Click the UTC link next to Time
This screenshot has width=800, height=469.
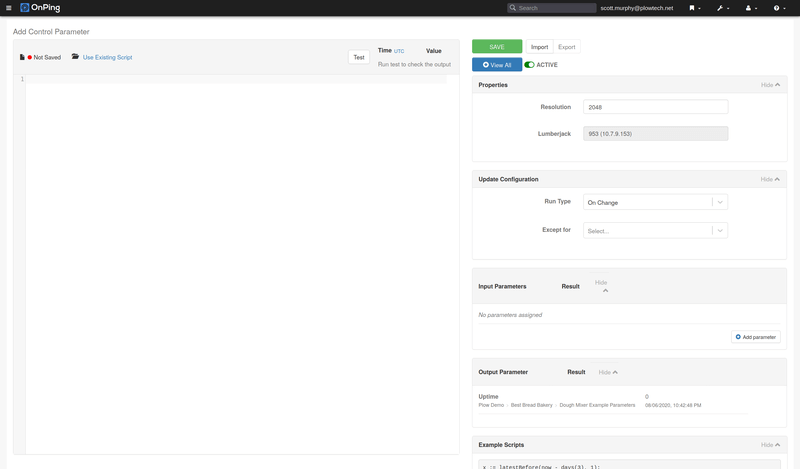399,51
